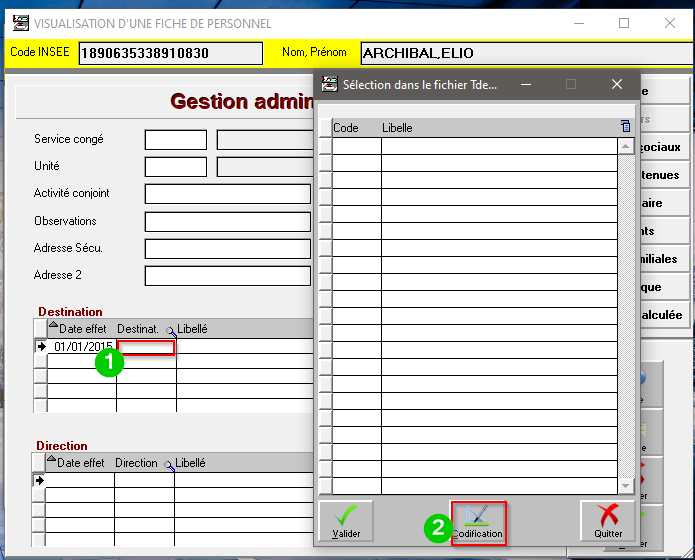
Task: Click the Observations text field
Action: pyautogui.click(x=227, y=221)
